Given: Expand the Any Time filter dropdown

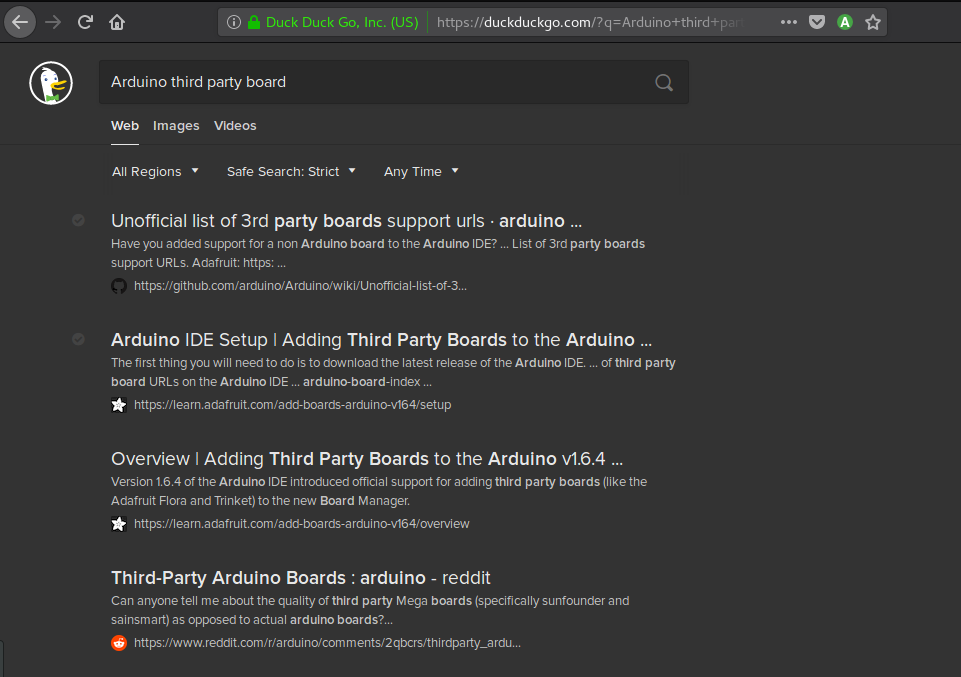Looking at the screenshot, I should (420, 171).
